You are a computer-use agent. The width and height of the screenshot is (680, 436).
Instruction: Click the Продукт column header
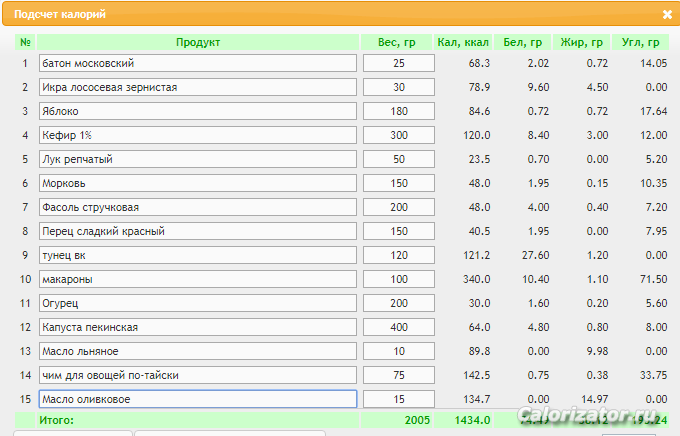tap(198, 42)
